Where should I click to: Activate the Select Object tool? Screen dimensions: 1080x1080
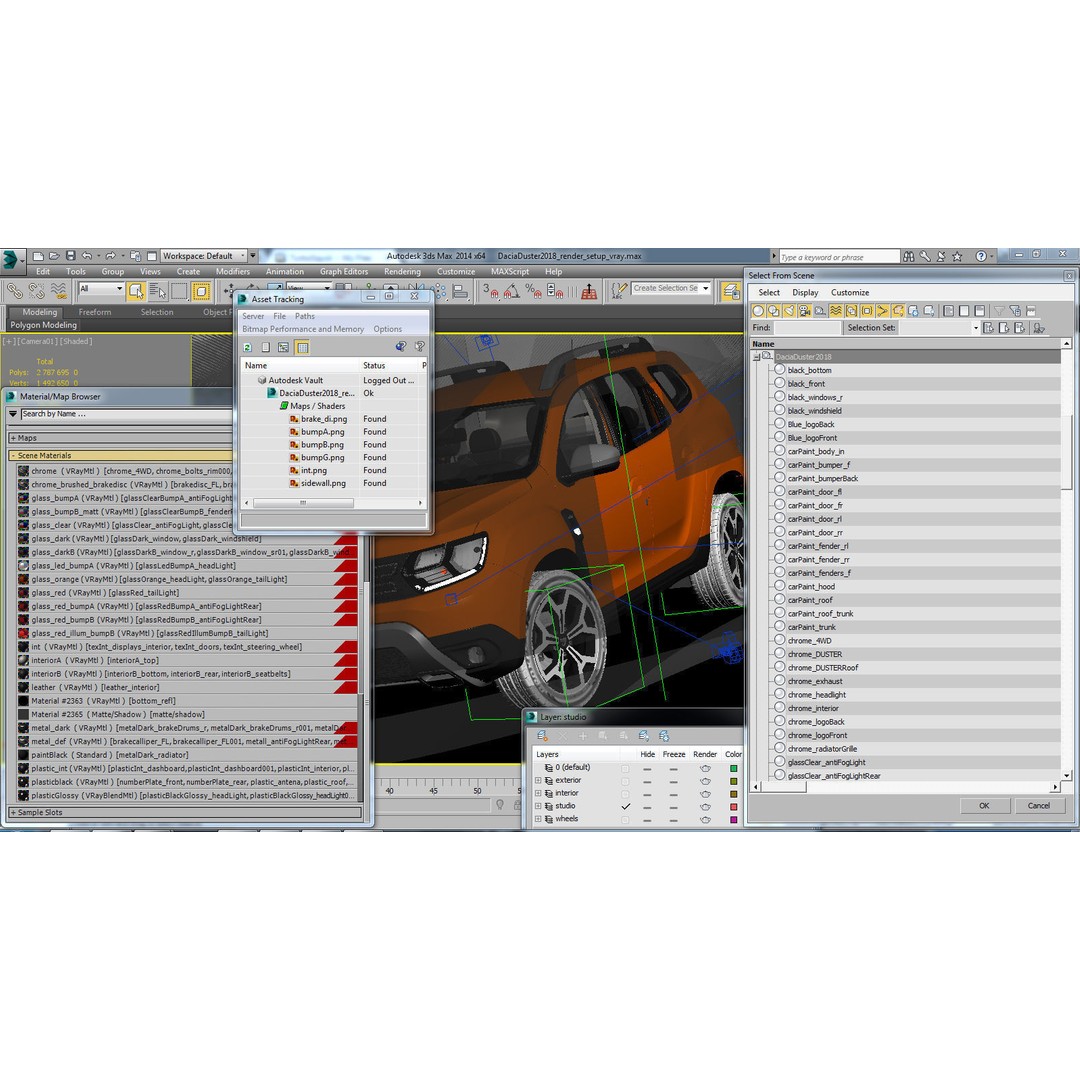point(136,291)
